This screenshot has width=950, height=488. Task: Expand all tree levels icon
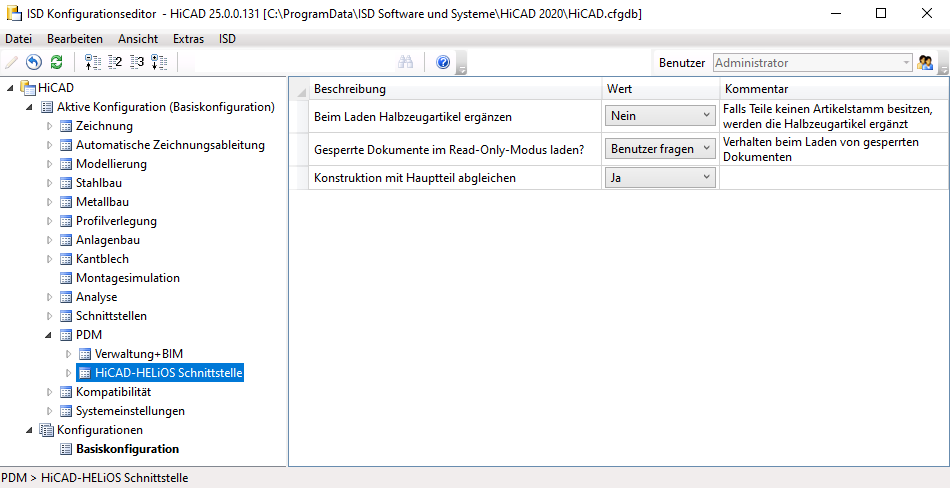(x=159, y=62)
